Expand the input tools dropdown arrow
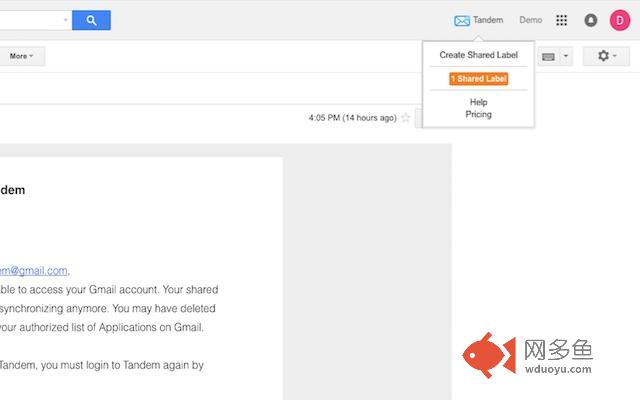Screen dimensions: 640x400 (x=566, y=56)
